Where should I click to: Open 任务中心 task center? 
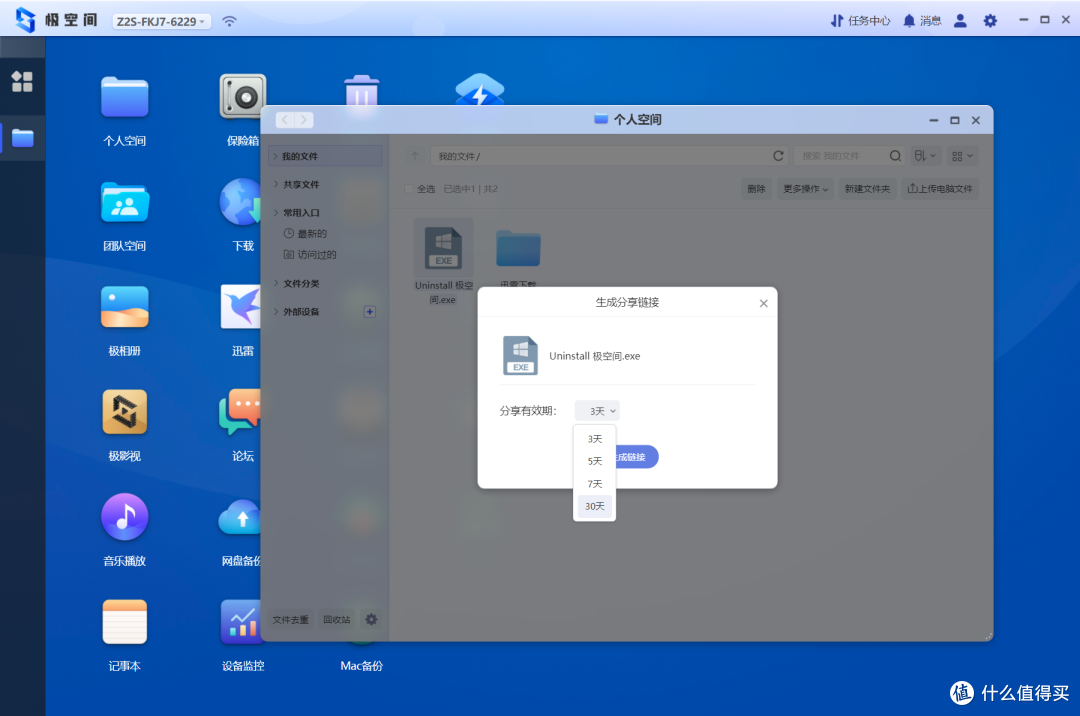coord(860,21)
